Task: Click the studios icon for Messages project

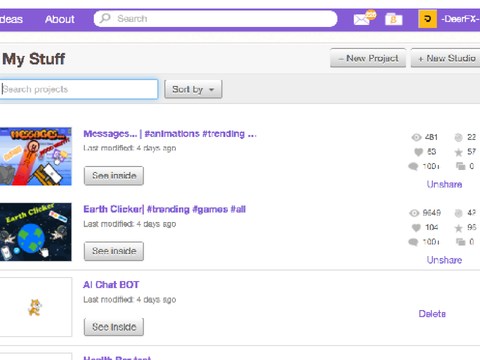Action: pyautogui.click(x=461, y=166)
